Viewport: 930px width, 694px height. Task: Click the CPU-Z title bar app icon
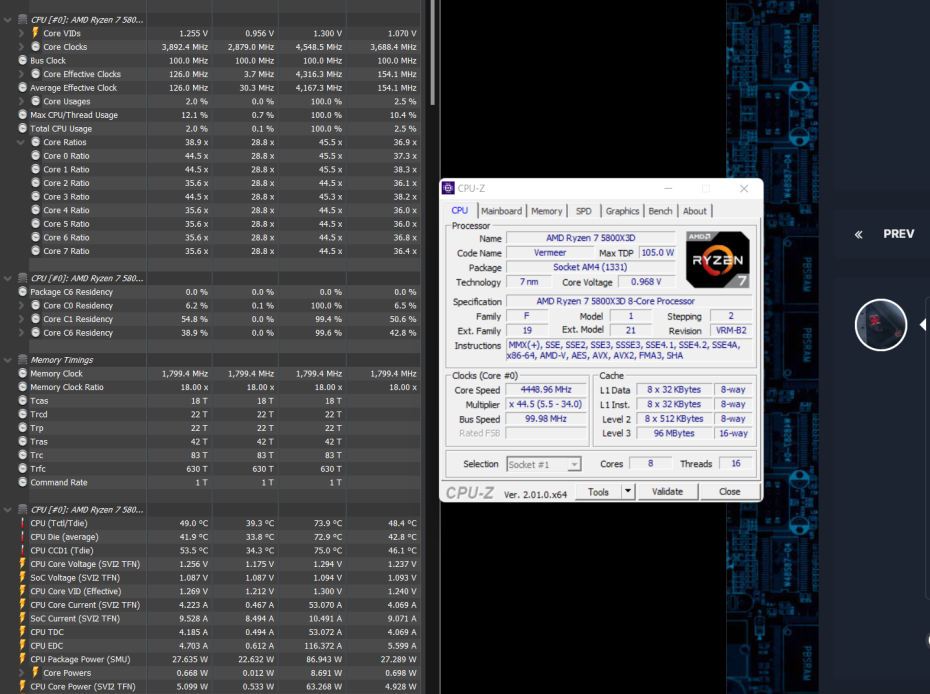click(x=449, y=188)
